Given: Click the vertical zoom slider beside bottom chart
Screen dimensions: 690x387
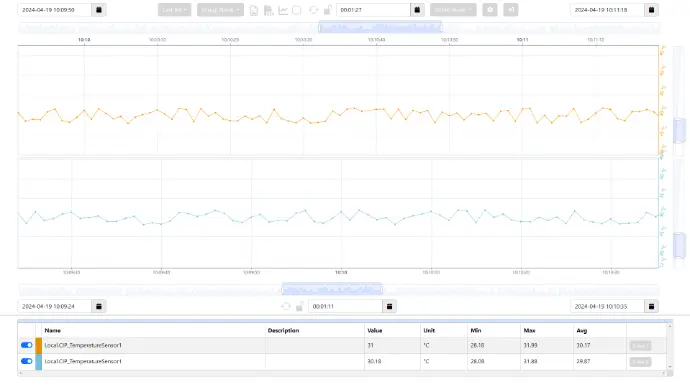Looking at the screenshot, I should tap(679, 245).
